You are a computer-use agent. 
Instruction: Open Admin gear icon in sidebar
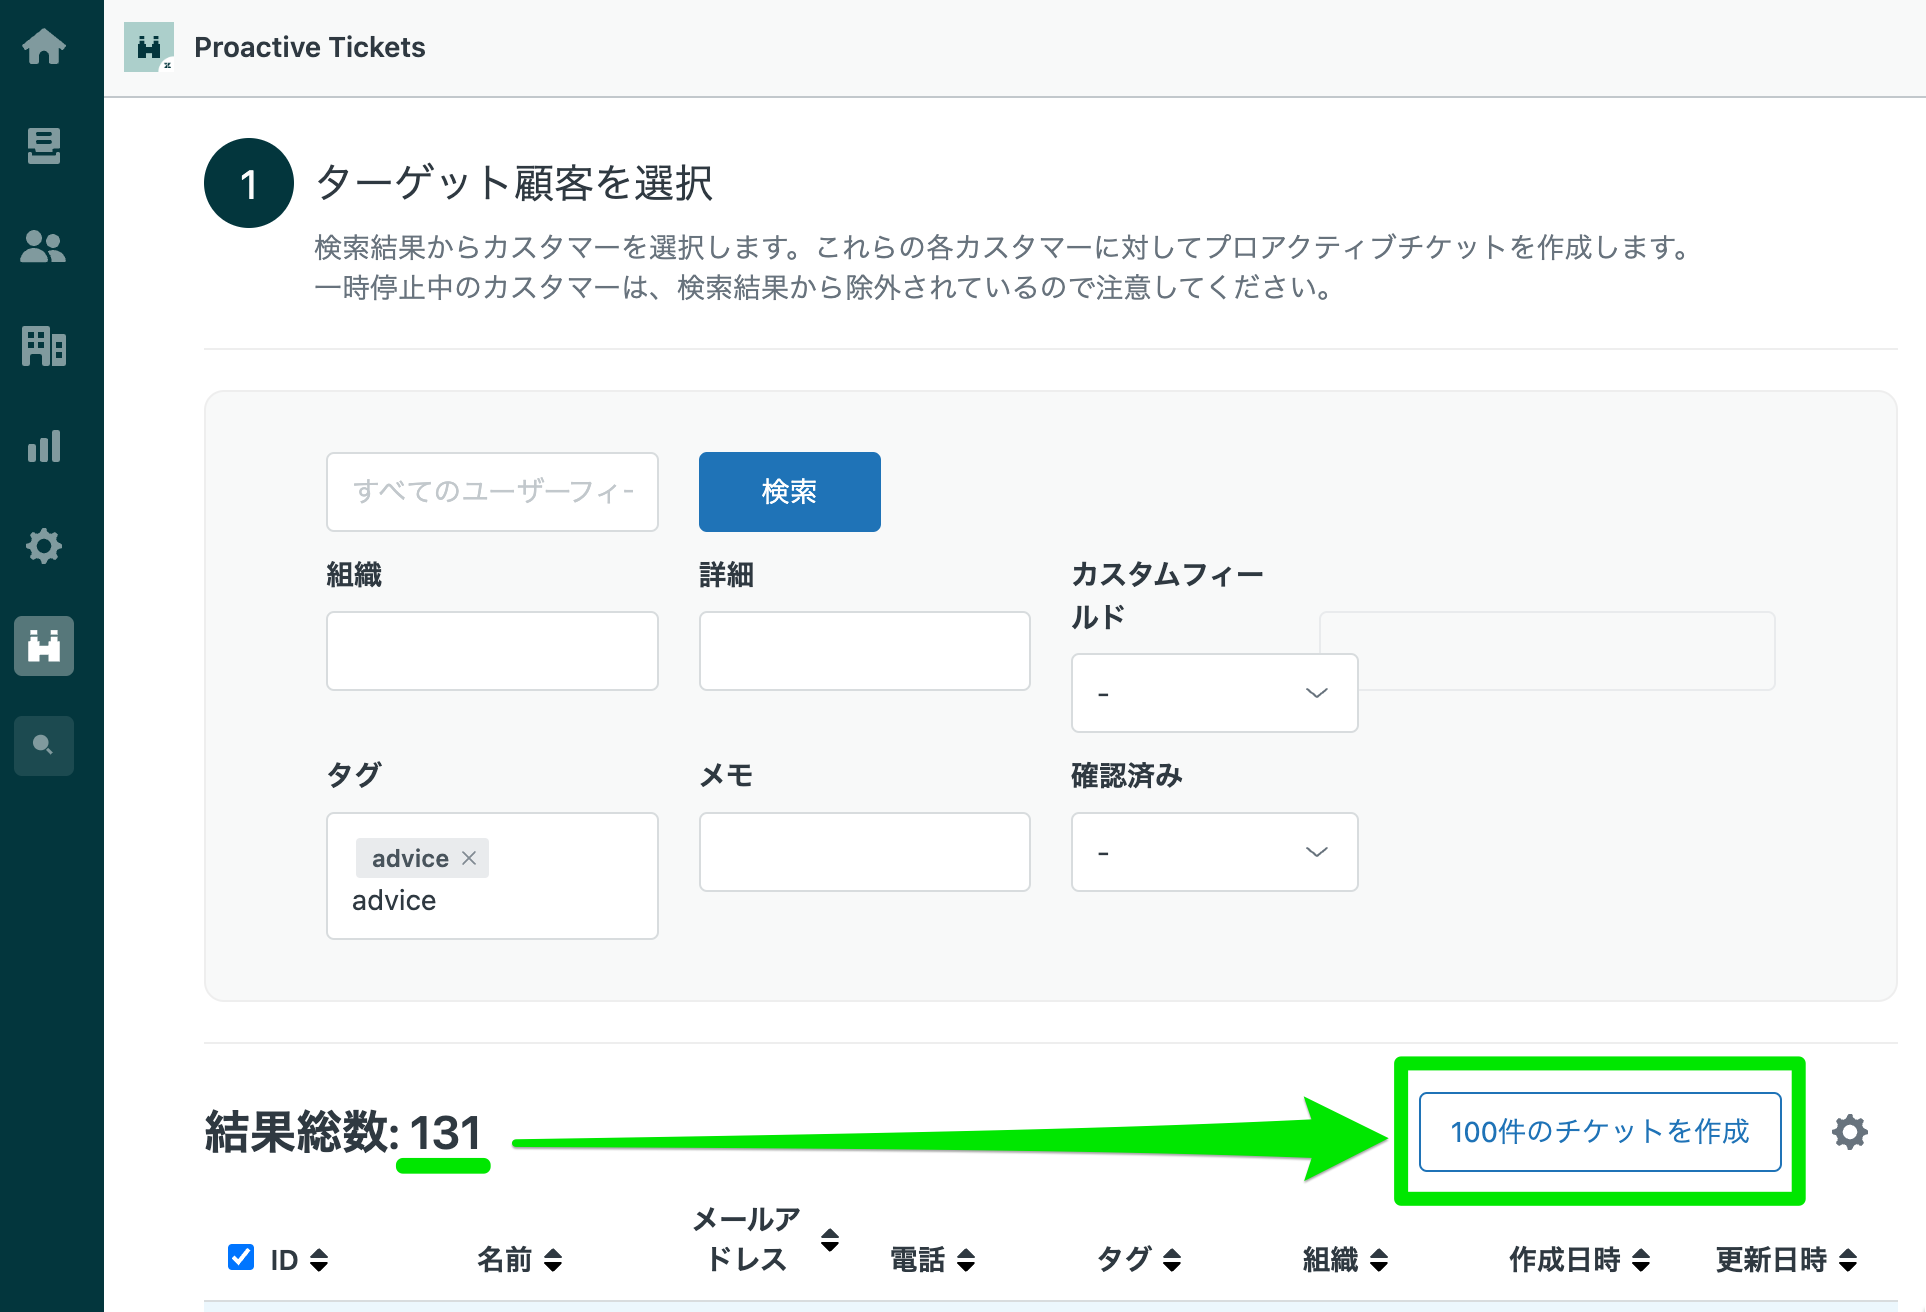coord(44,546)
